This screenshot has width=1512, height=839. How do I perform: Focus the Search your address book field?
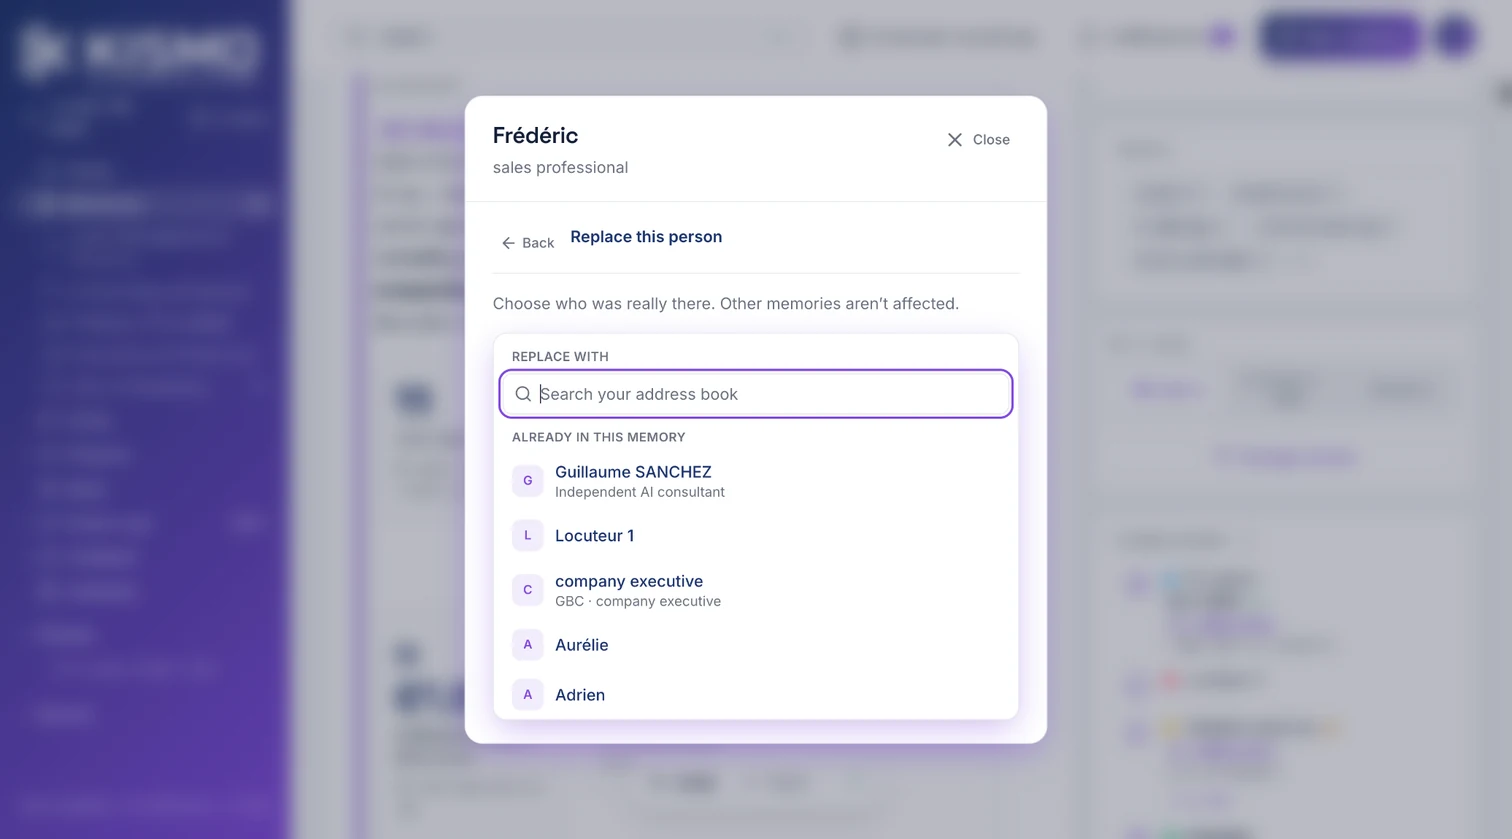click(756, 394)
